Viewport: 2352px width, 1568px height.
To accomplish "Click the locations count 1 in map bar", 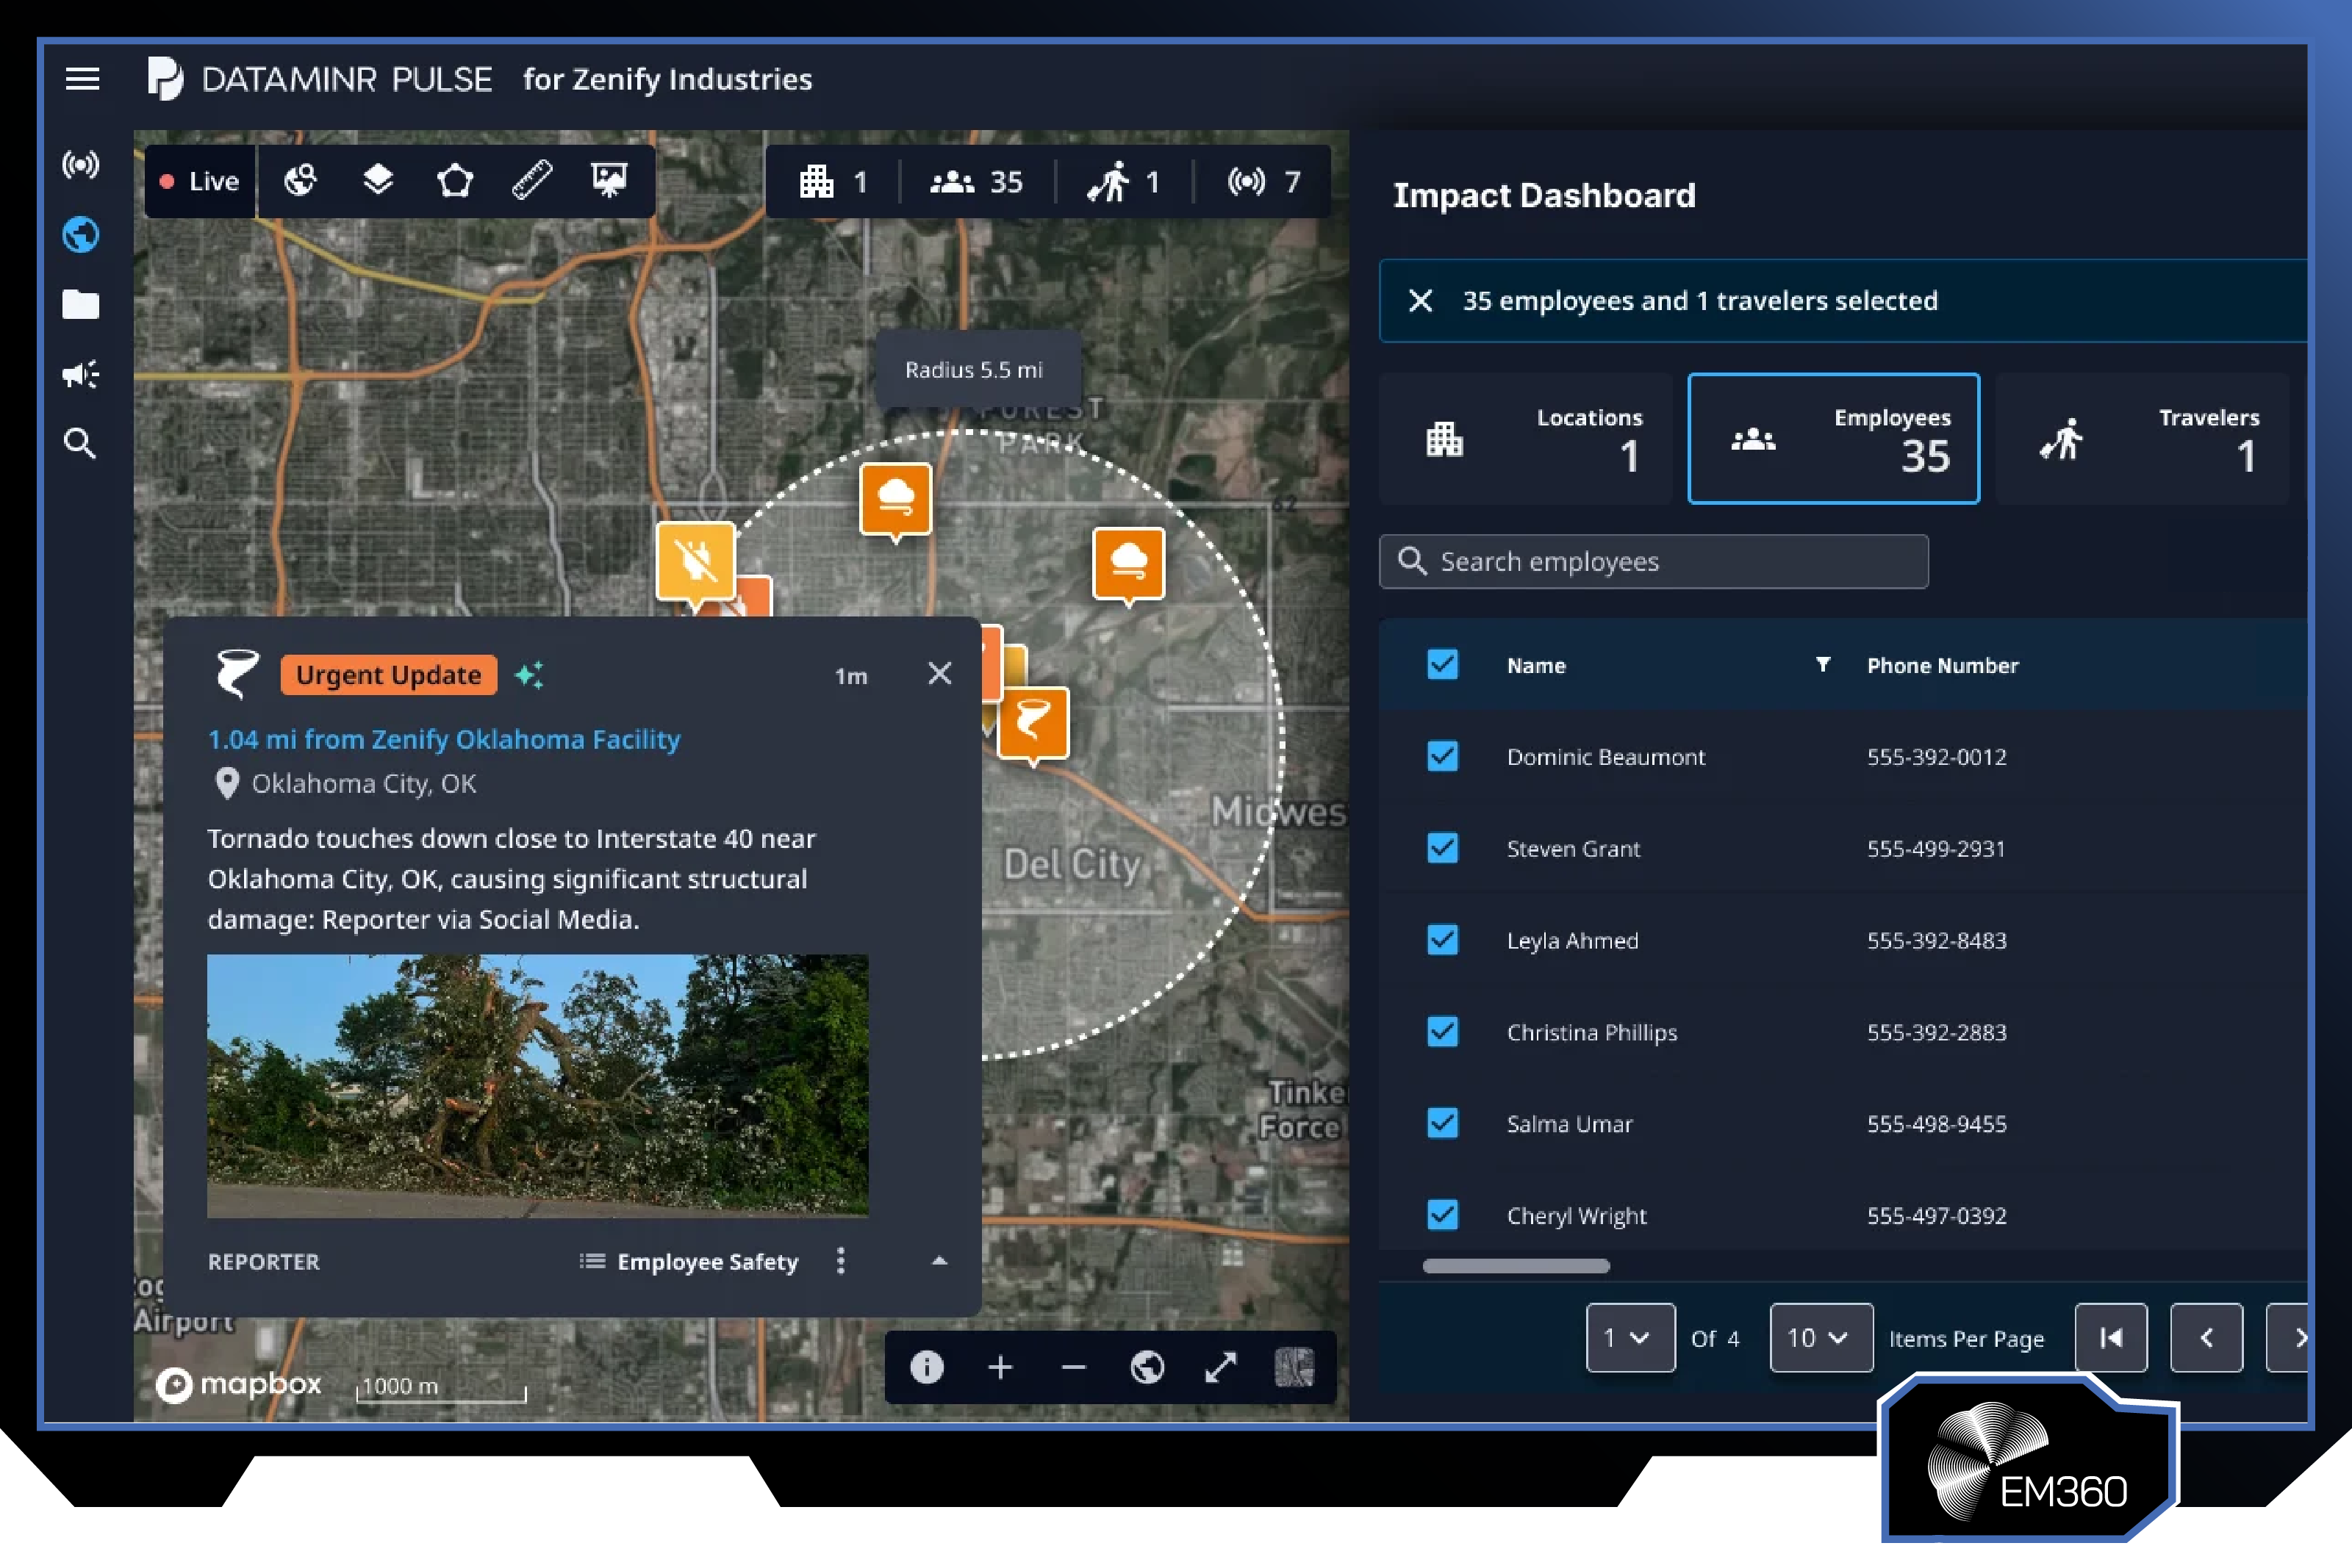I will [833, 181].
